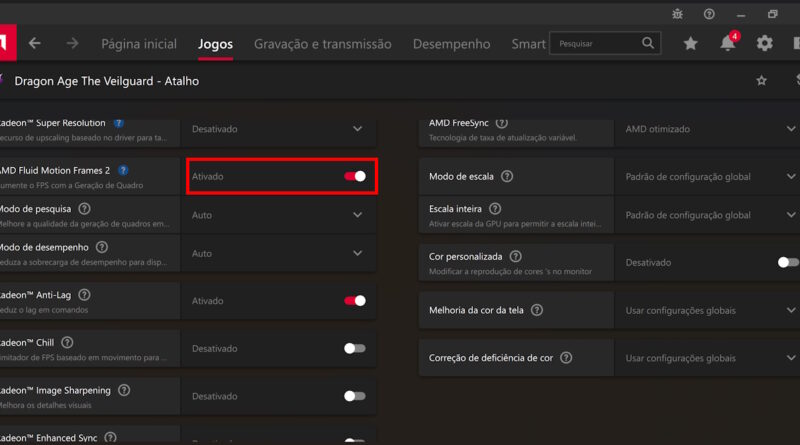Show help for AMD FreeSync
Image resolution: width=800 pixels, height=445 pixels.
[x=502, y=123]
